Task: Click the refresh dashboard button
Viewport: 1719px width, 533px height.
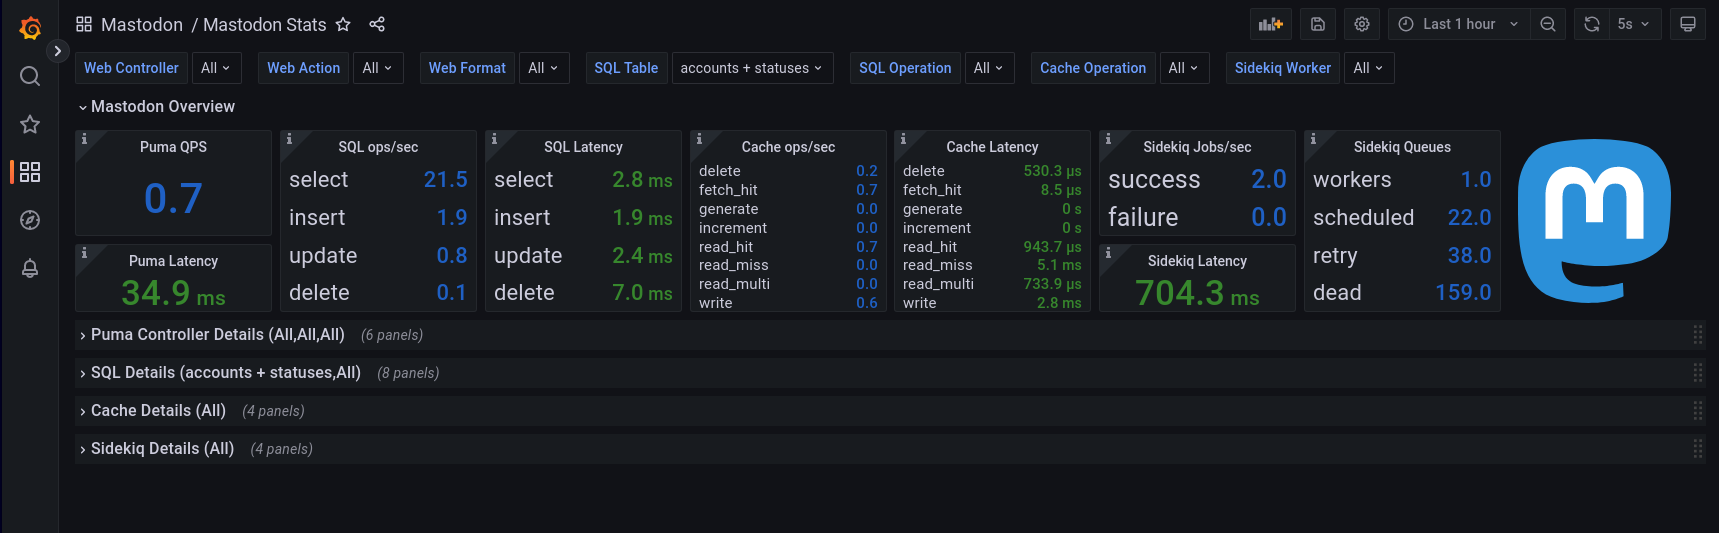Action: tap(1592, 24)
